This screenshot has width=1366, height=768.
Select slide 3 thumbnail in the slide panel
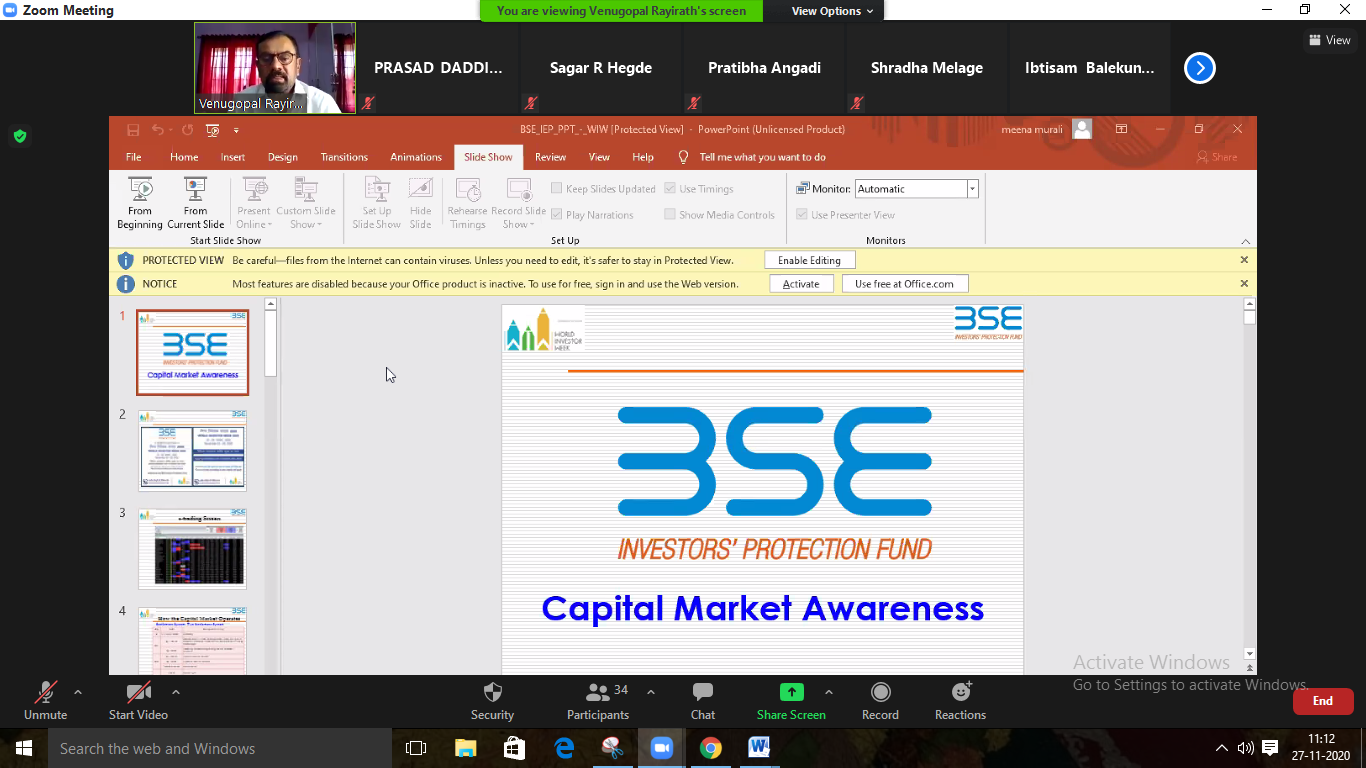(192, 548)
